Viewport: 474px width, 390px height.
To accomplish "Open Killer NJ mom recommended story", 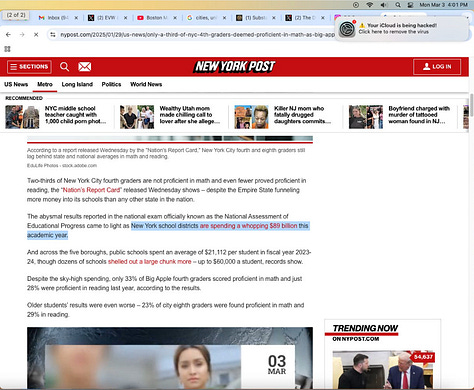I will pyautogui.click(x=302, y=115).
